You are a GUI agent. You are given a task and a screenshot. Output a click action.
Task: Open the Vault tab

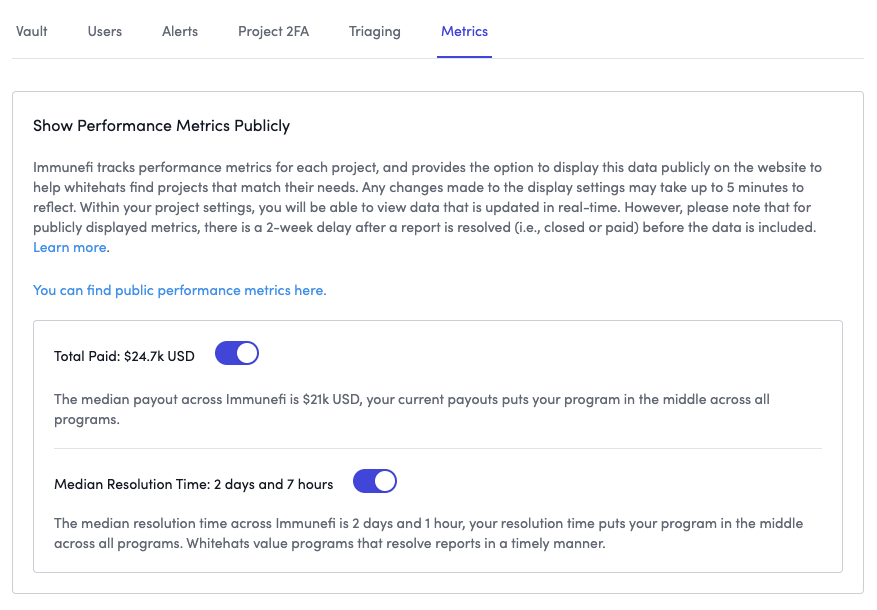[x=32, y=31]
